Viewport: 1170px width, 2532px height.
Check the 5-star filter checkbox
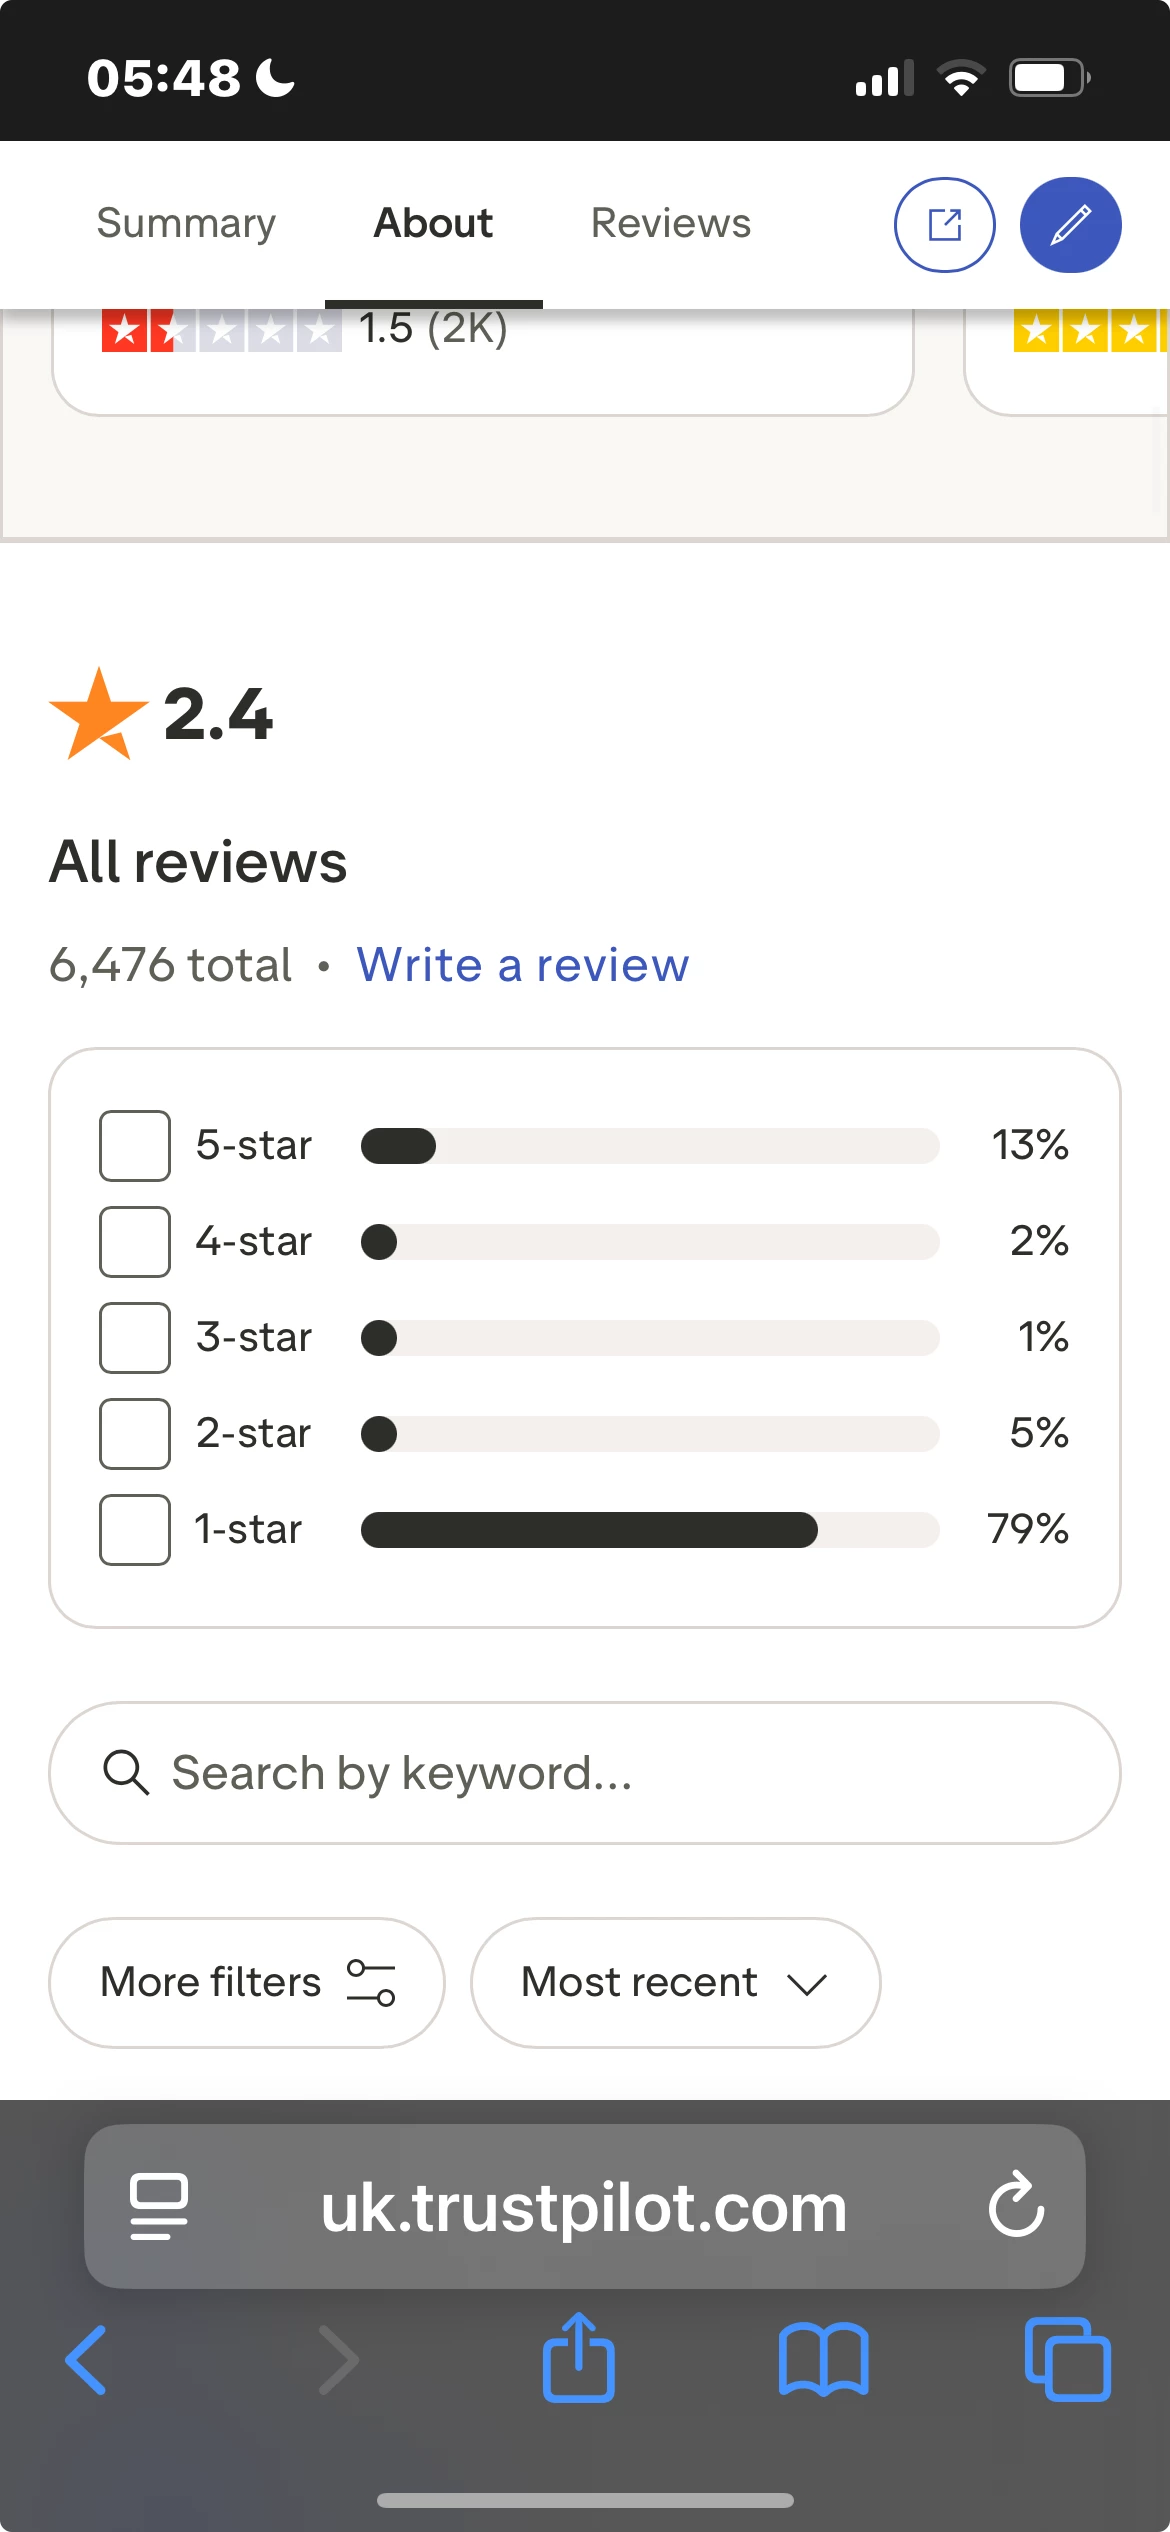pyautogui.click(x=135, y=1146)
